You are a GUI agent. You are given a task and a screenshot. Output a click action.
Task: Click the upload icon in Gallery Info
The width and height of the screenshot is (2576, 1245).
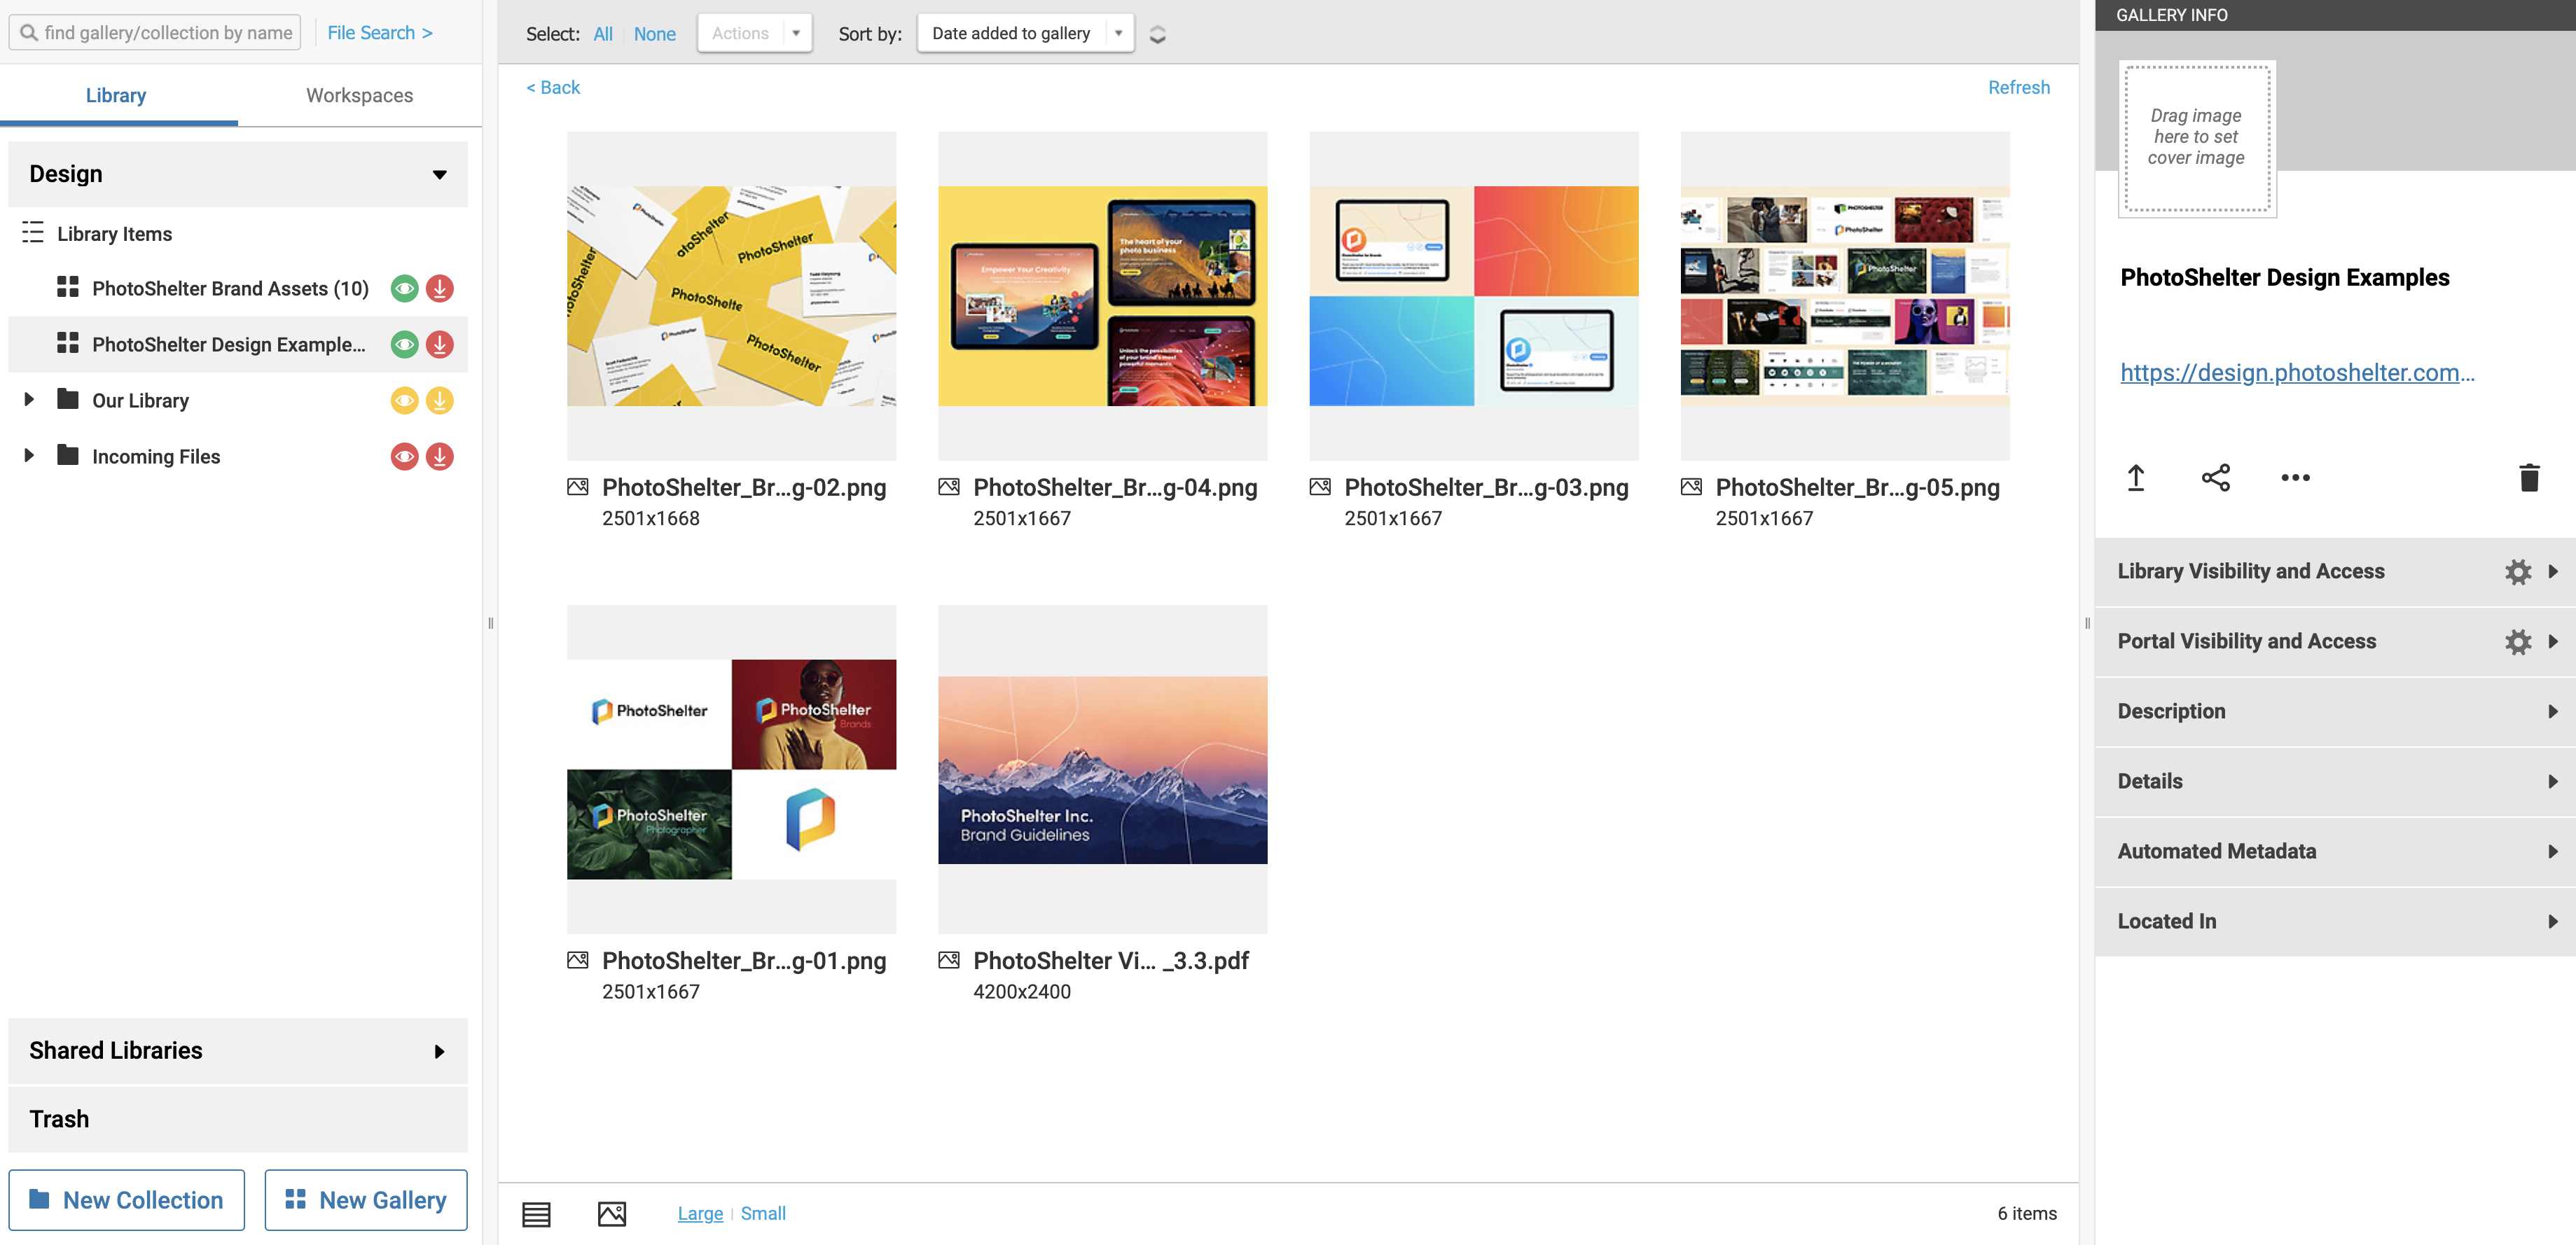[x=2135, y=478]
